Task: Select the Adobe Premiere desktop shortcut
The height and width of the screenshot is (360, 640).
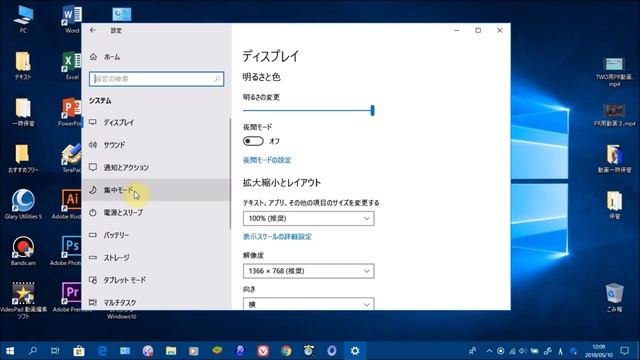Action: pos(68,297)
